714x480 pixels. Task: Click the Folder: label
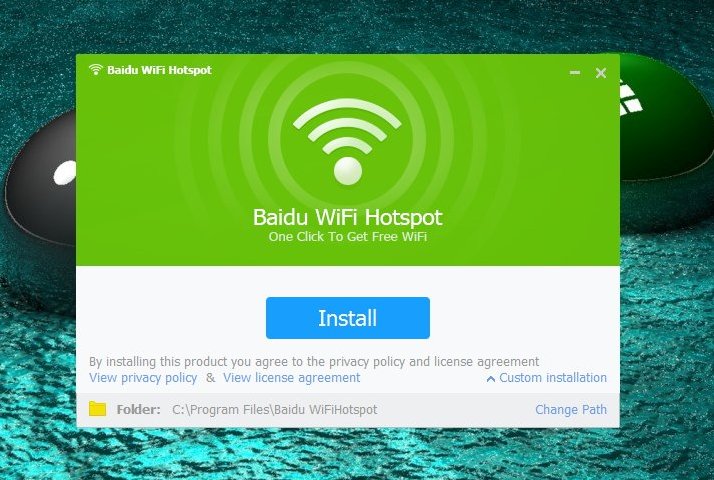coord(138,409)
